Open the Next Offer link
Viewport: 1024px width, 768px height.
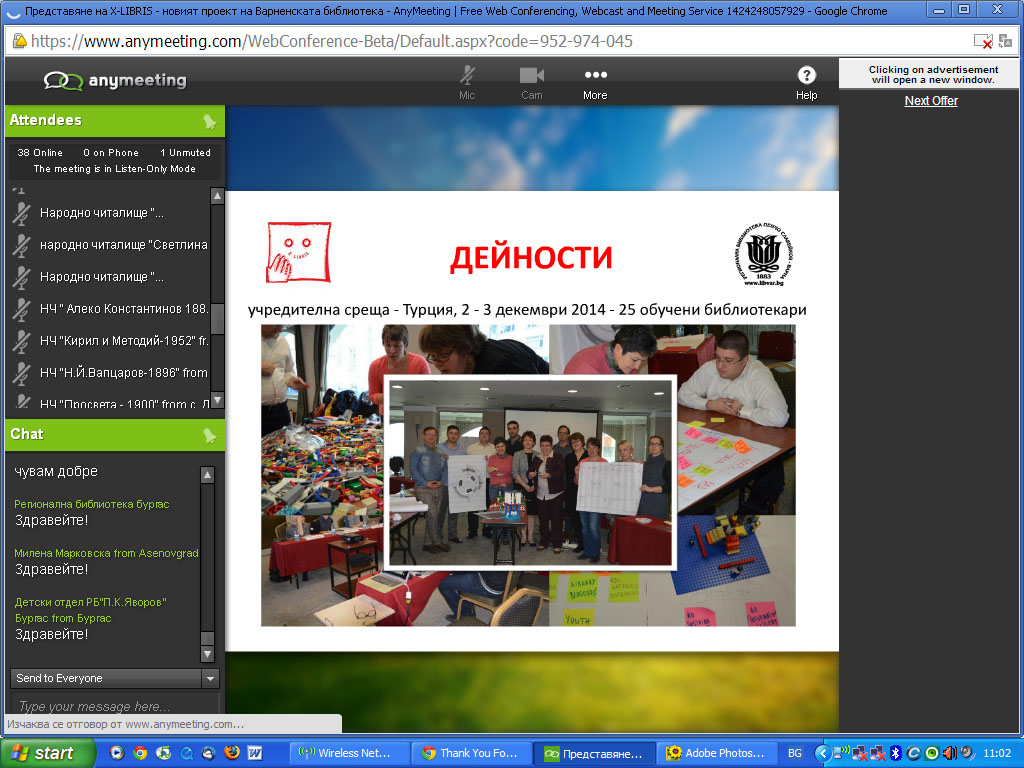coord(931,101)
